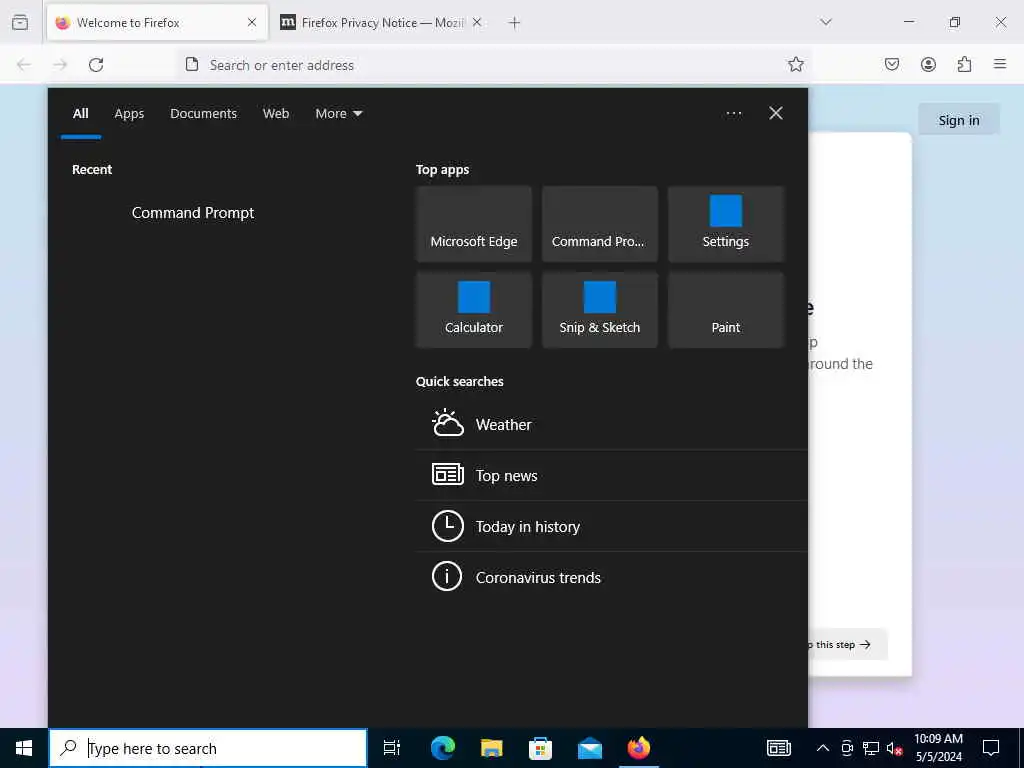This screenshot has height=768, width=1024.
Task: Open the network tray icon
Action: (871, 748)
